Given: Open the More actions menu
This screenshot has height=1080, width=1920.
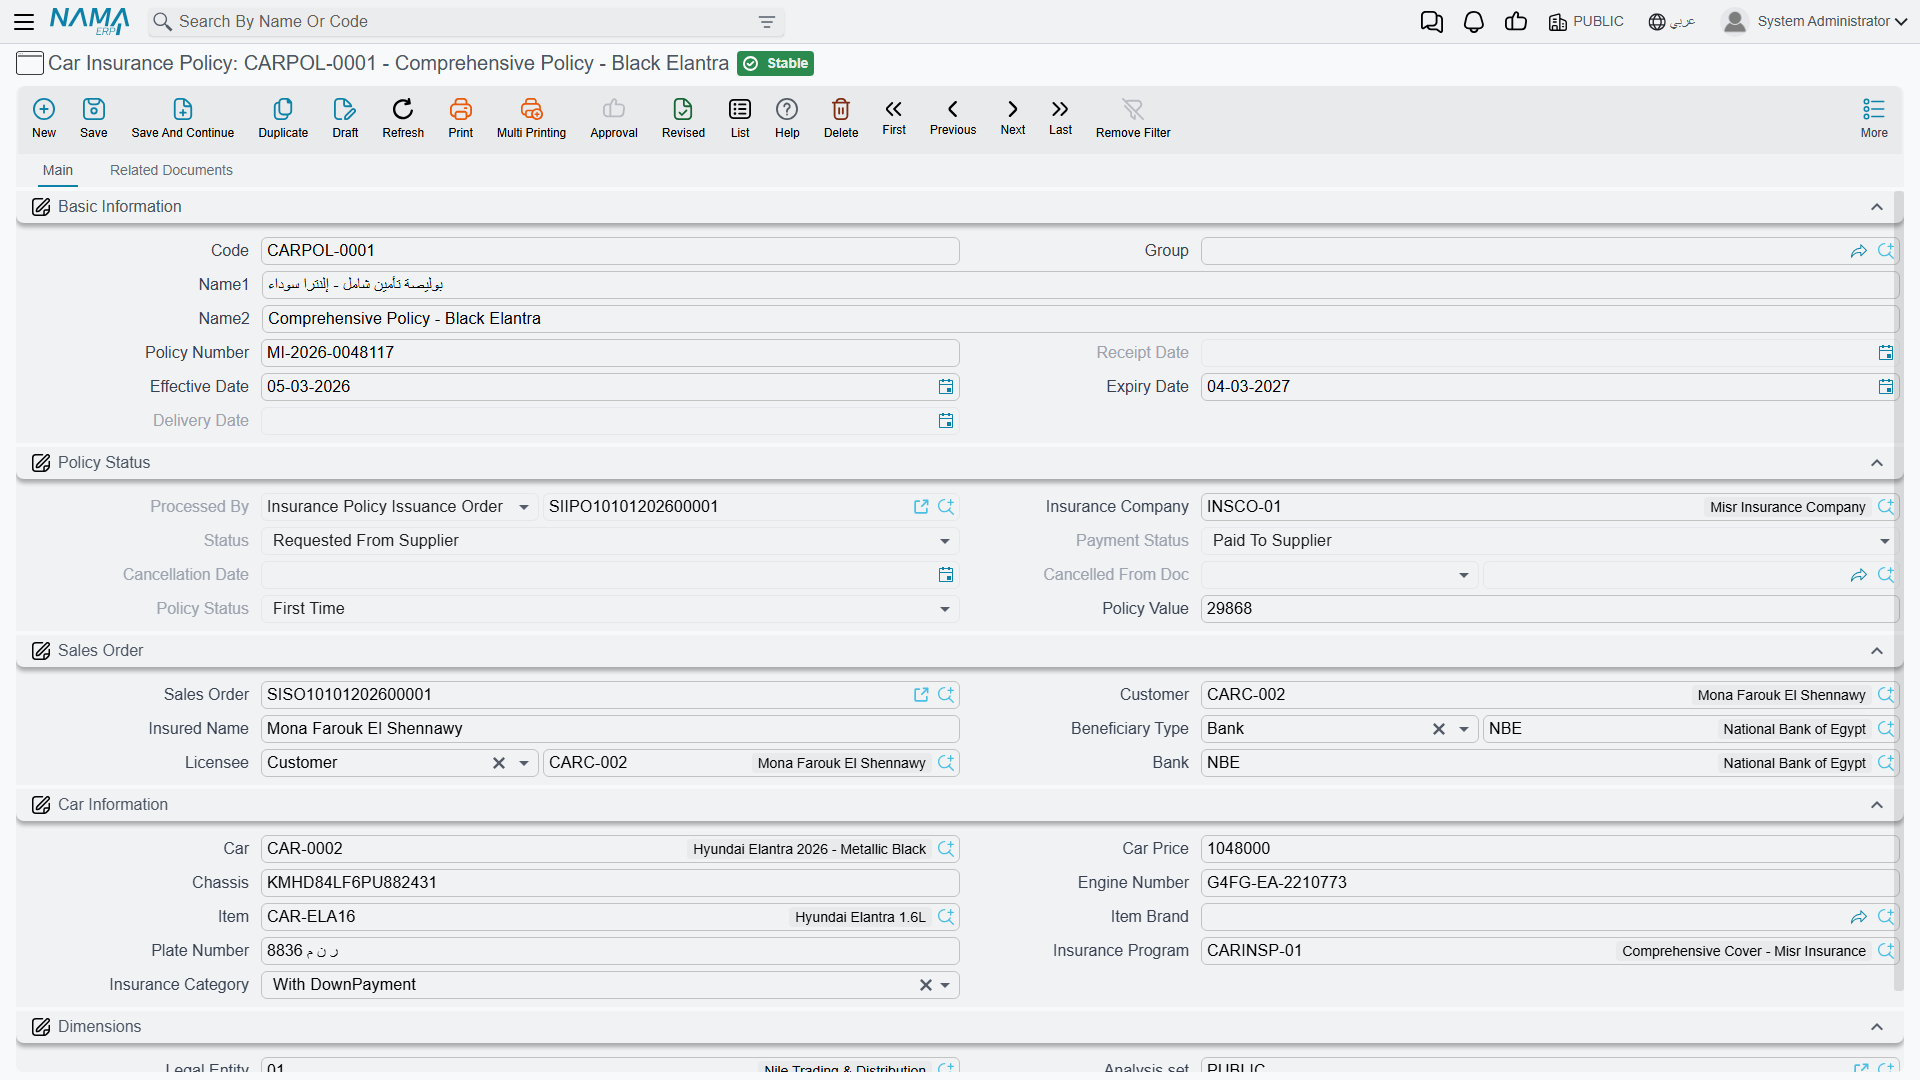Looking at the screenshot, I should click(x=1874, y=117).
